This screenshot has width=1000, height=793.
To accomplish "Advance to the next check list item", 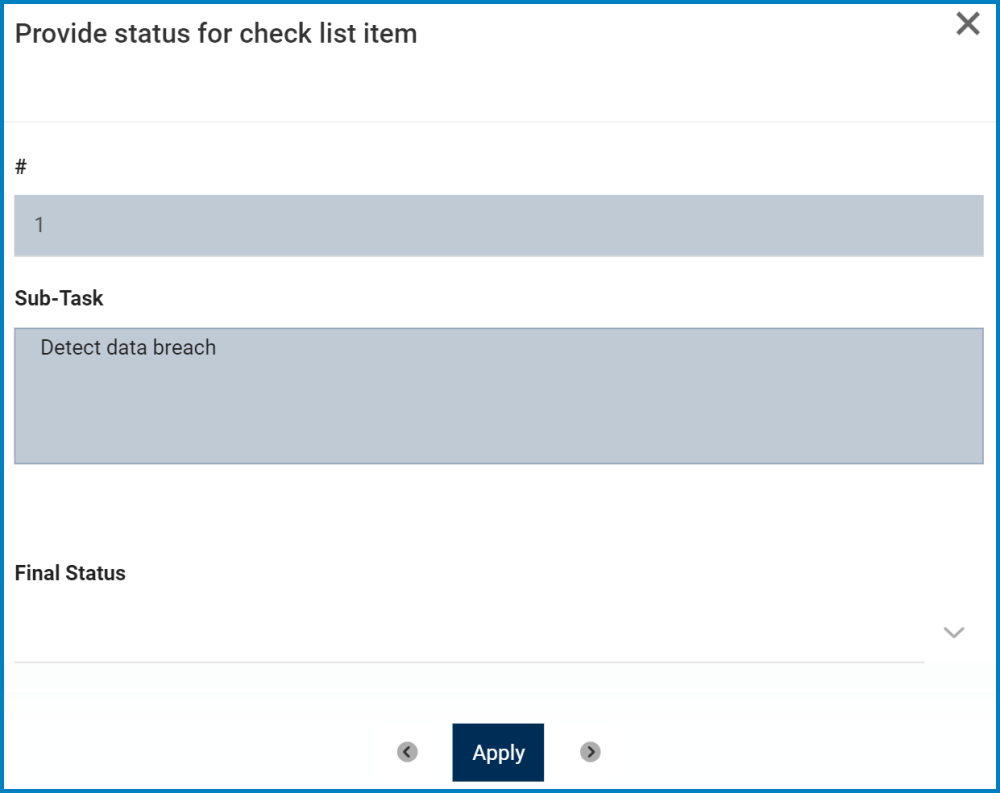I will 590,752.
